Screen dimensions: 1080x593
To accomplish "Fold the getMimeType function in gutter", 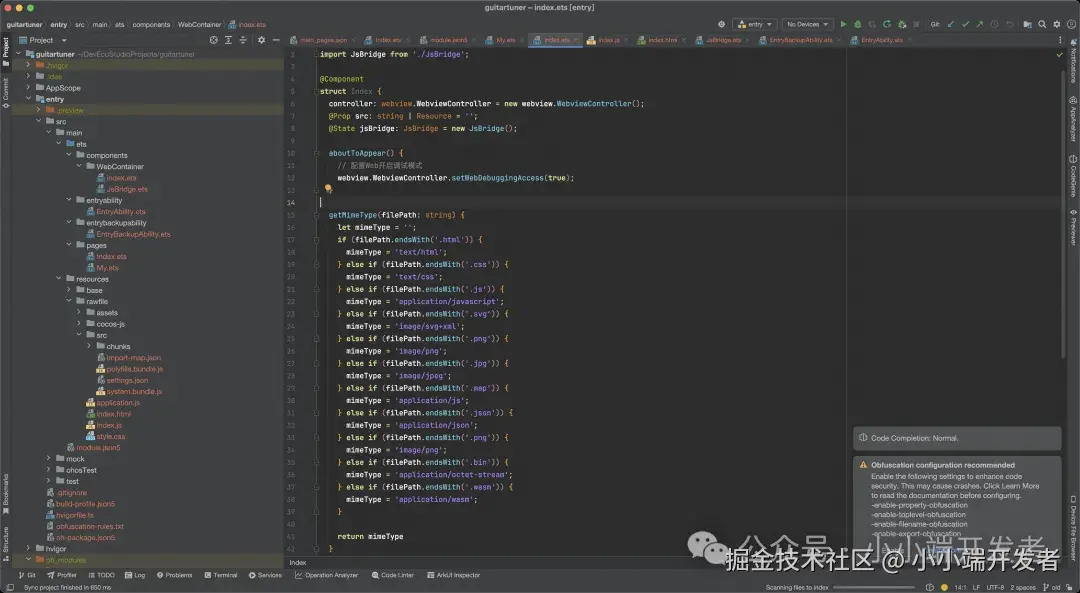I will coord(316,215).
